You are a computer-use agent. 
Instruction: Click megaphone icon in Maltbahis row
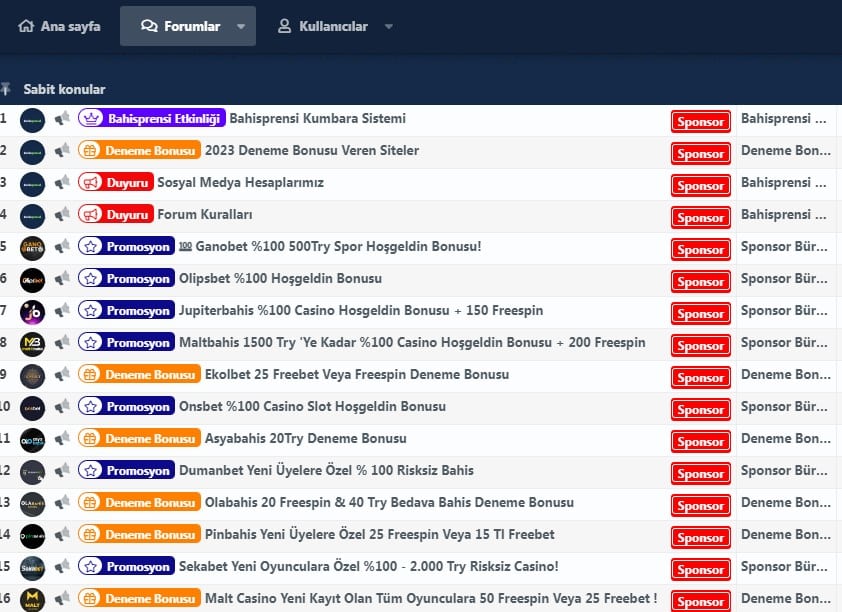[62, 343]
